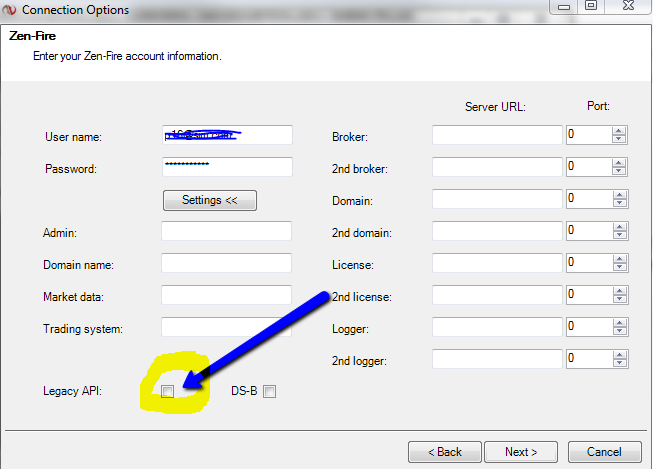Screen dimensions: 653x469
Task: Decrease the License port value
Action: [x=620, y=267]
